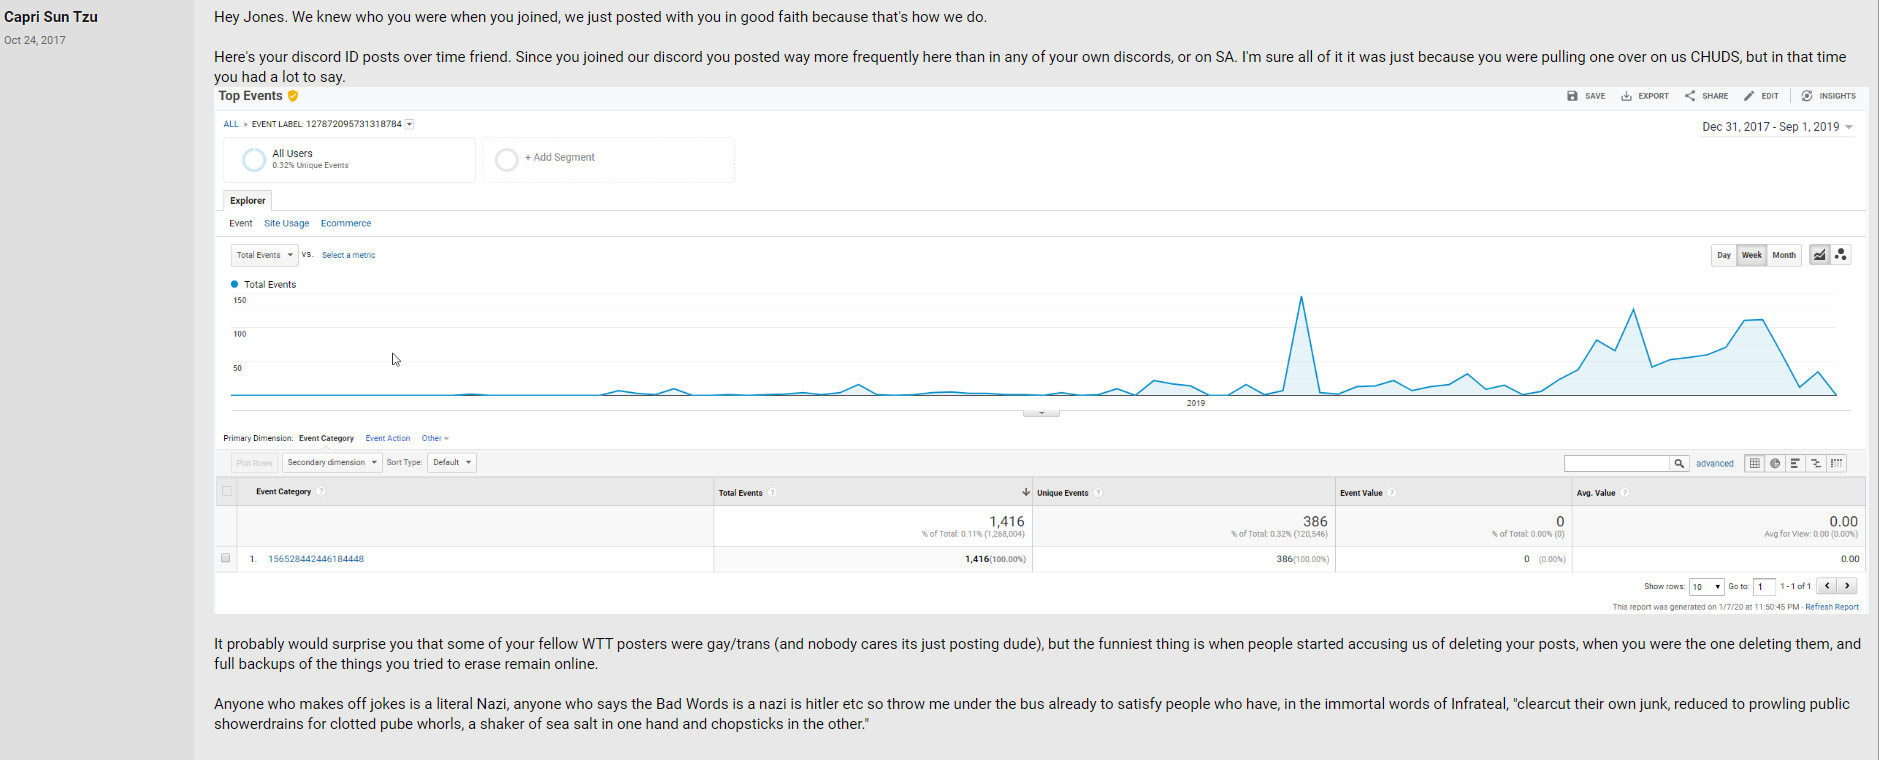Image resolution: width=1881 pixels, height=760 pixels.
Task: Select the Event sub-tab
Action: (241, 224)
